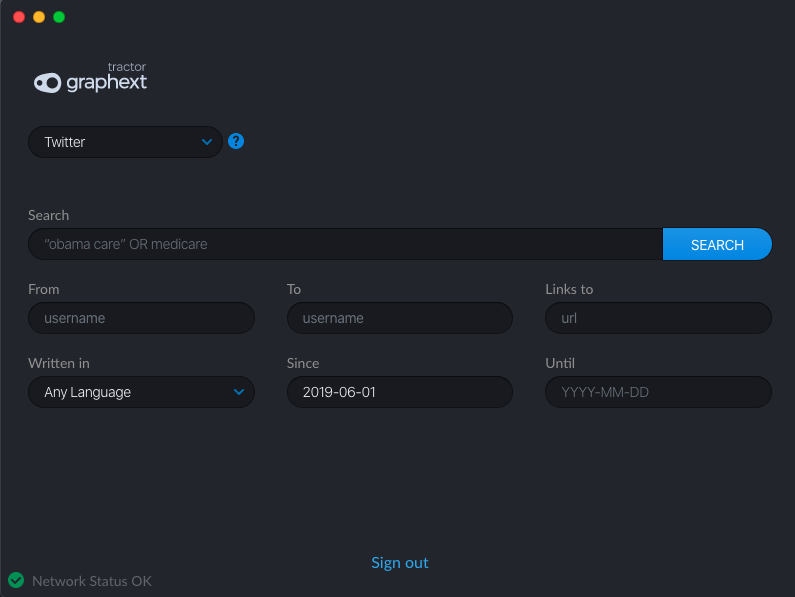This screenshot has width=795, height=597.
Task: Focus the Search query input field
Action: coord(345,244)
